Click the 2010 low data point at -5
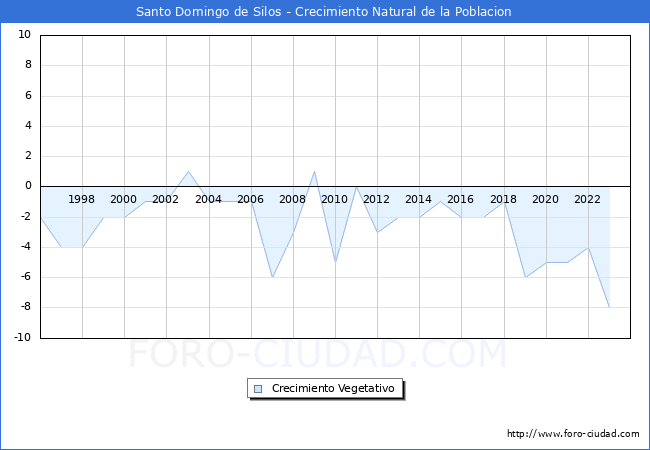Image resolution: width=650 pixels, height=450 pixels. 335,262
